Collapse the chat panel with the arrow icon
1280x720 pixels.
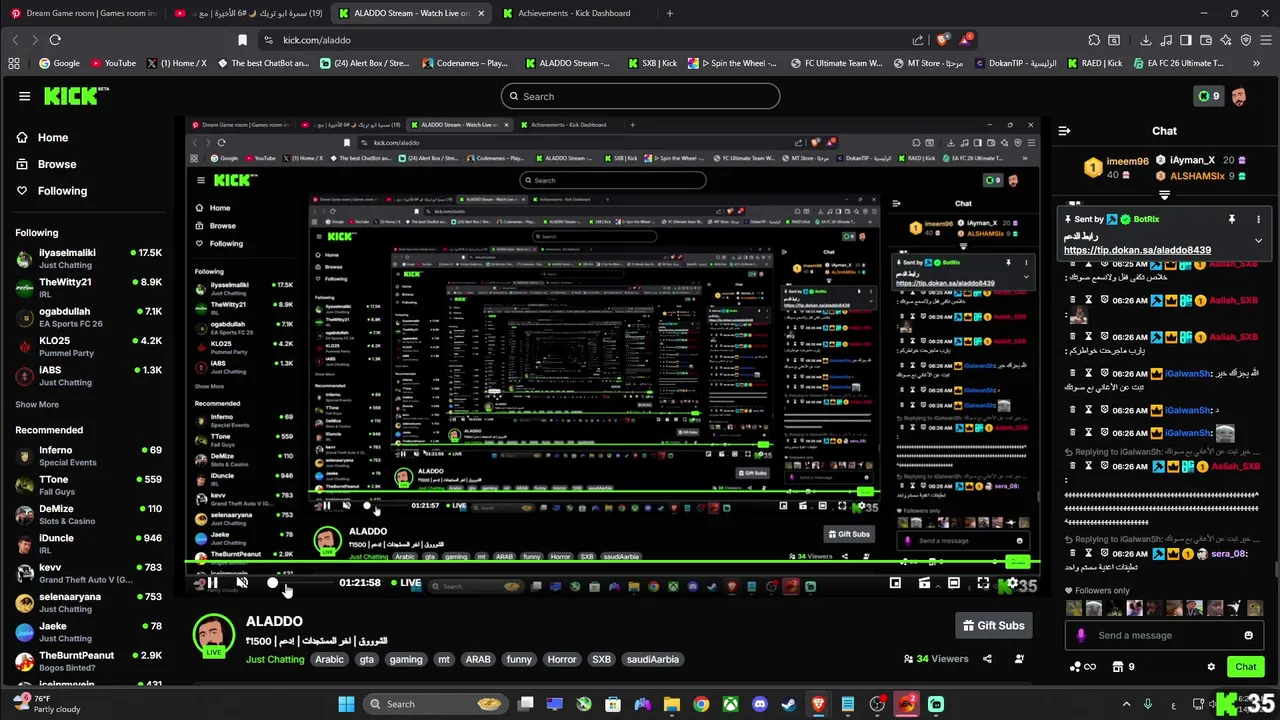tap(1064, 131)
